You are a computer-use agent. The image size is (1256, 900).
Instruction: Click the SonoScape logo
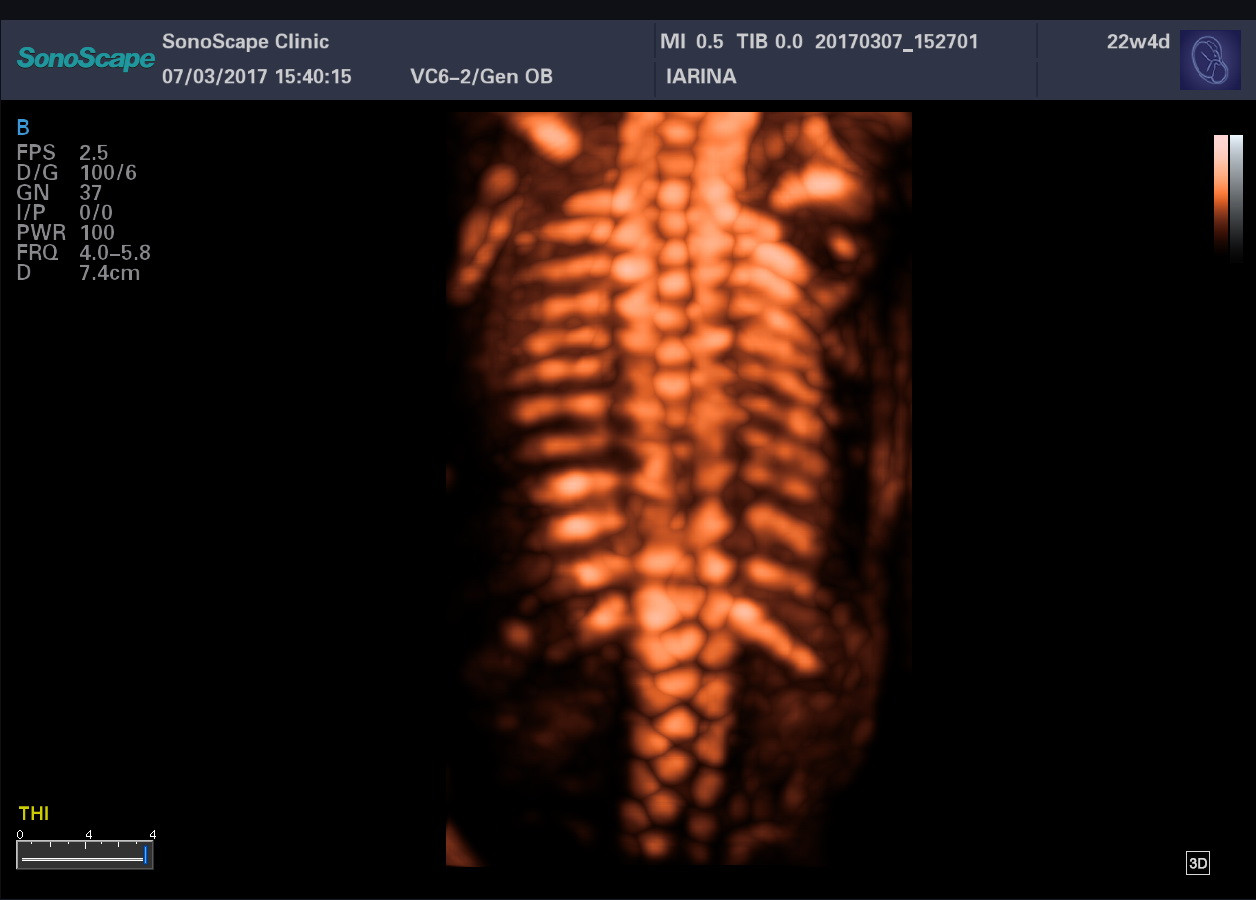86,59
